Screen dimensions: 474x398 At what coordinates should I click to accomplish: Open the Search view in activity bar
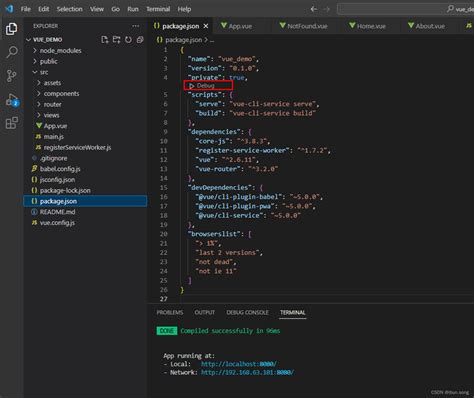12,52
